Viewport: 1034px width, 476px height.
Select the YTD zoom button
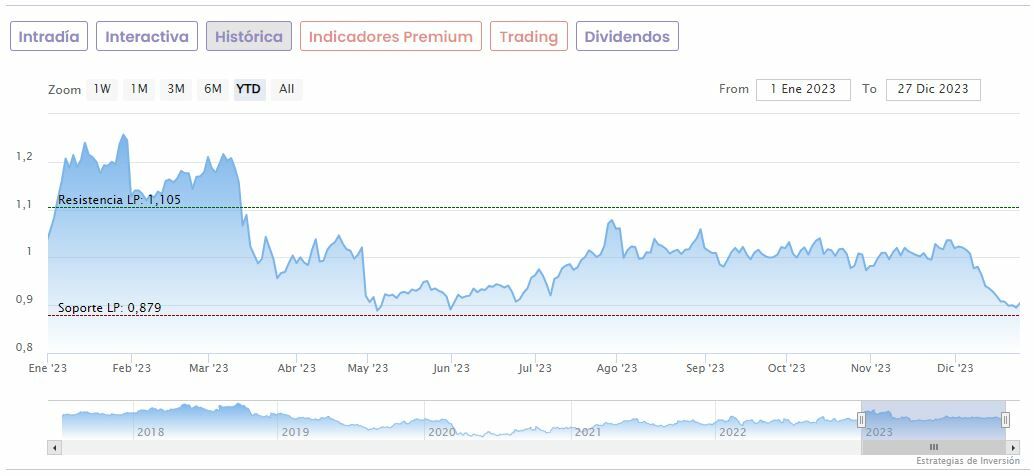(249, 89)
